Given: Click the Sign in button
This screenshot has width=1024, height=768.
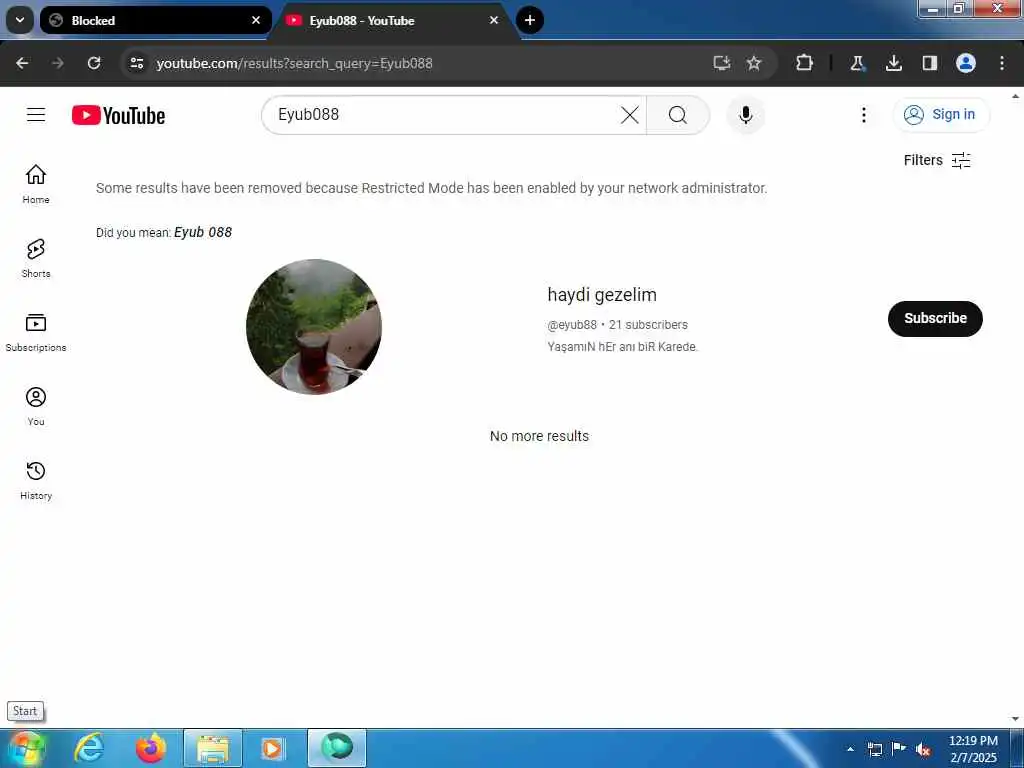Looking at the screenshot, I should [x=941, y=115].
